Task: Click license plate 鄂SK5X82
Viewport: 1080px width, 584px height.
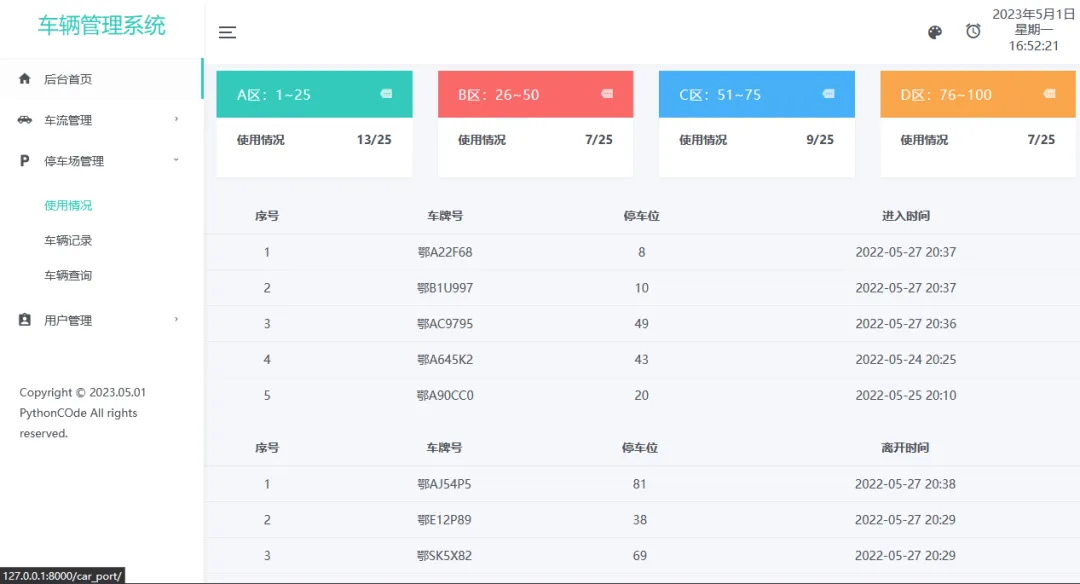Action: [444, 556]
